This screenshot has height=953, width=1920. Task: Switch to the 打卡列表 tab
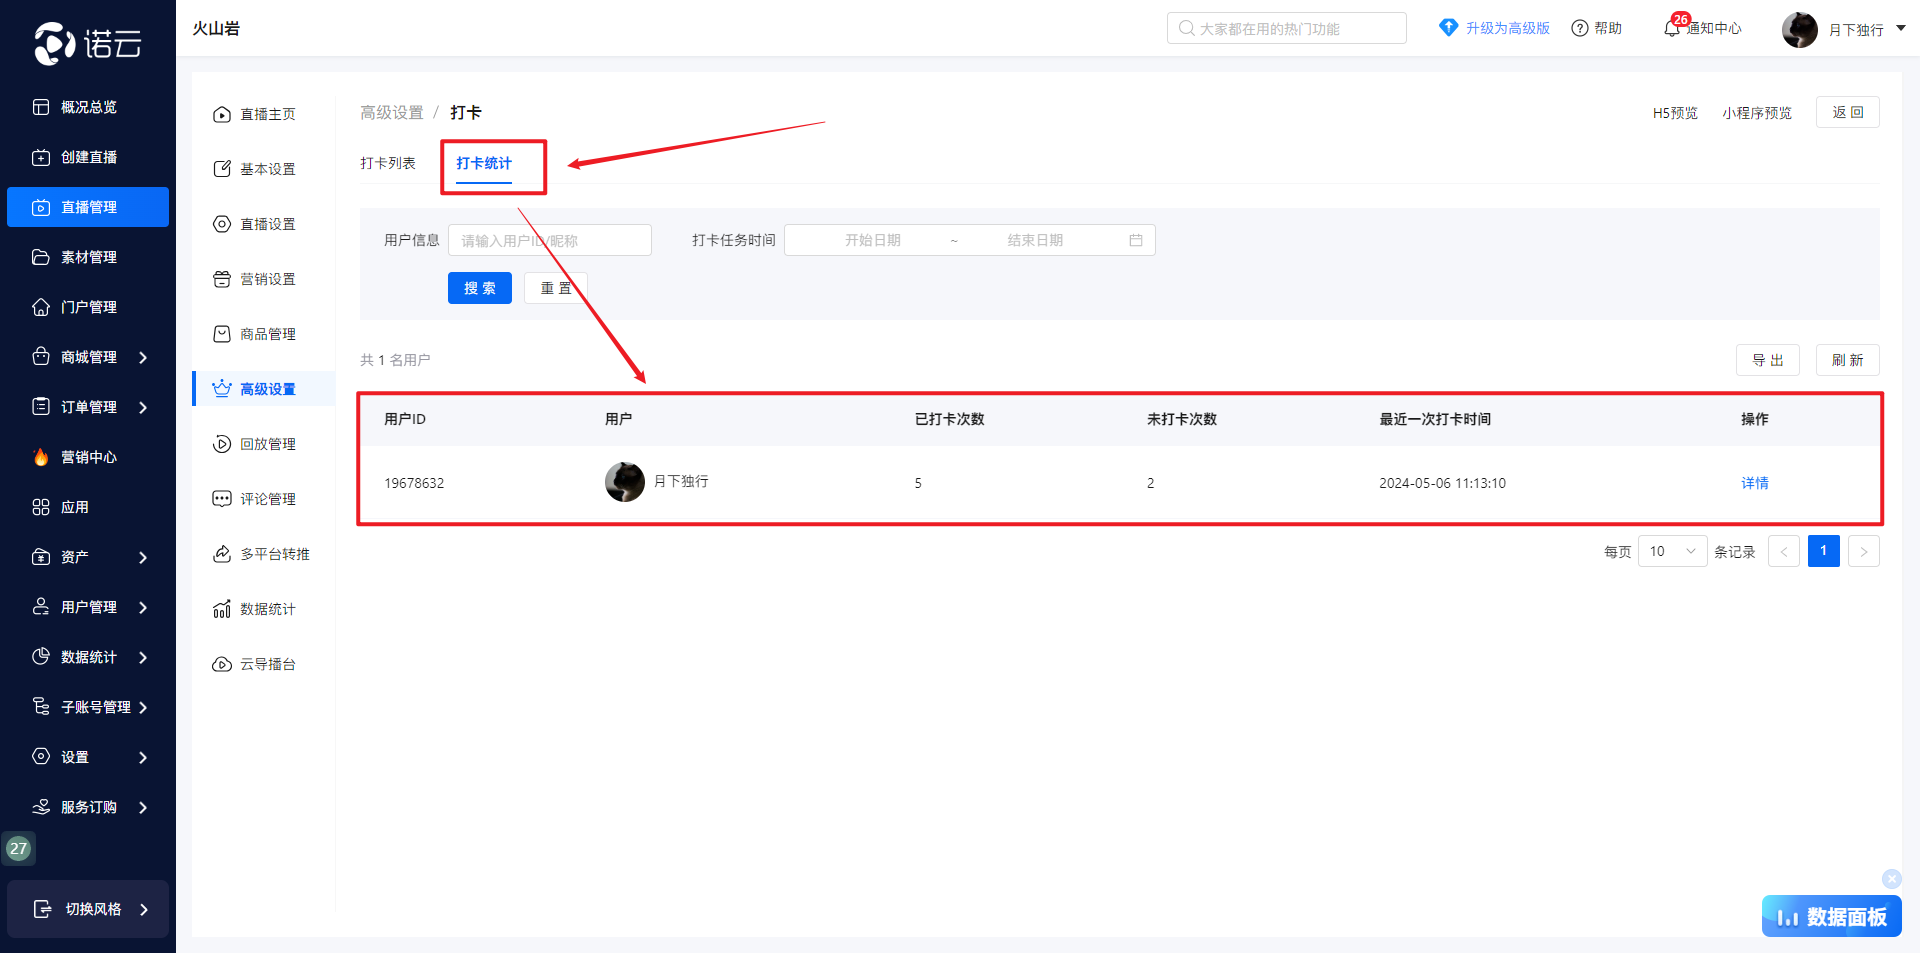click(x=388, y=163)
